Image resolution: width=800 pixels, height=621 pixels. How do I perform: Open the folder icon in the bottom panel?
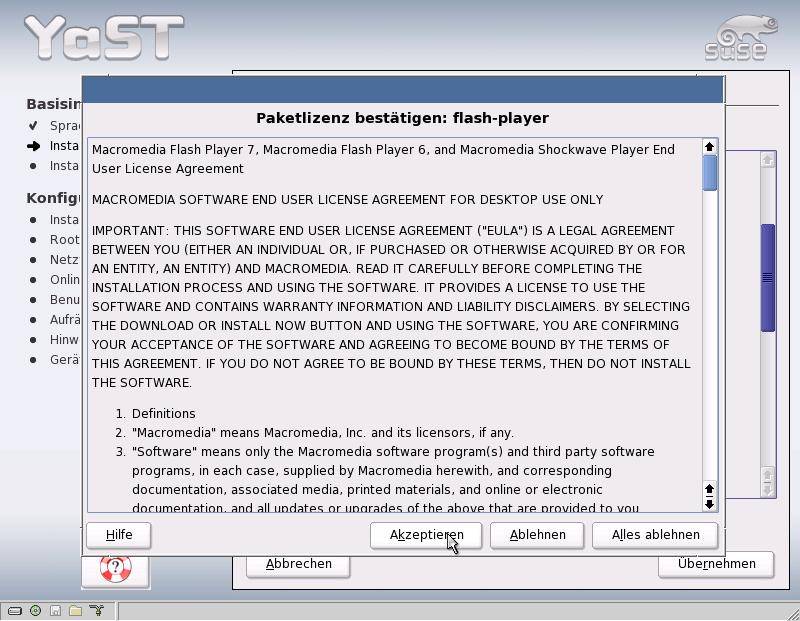click(76, 610)
